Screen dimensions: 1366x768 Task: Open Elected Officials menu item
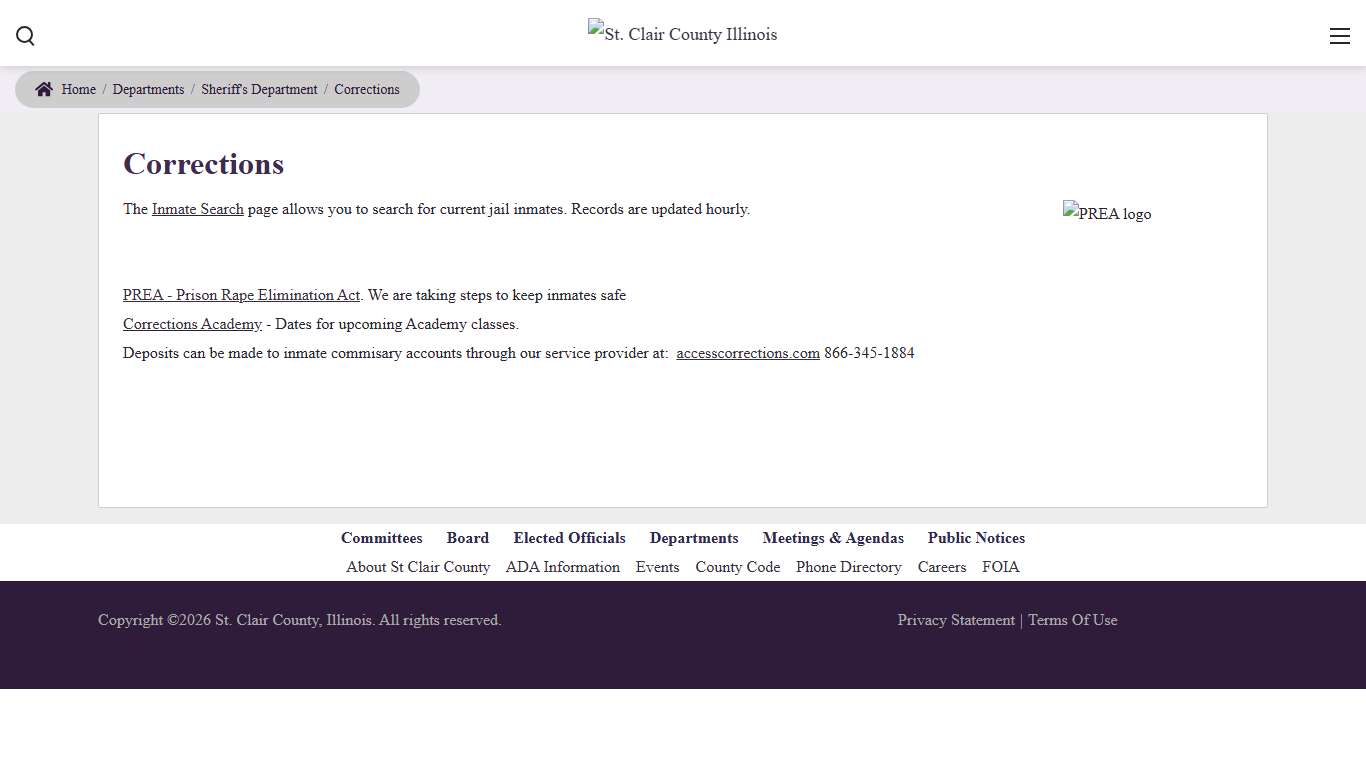pos(569,538)
